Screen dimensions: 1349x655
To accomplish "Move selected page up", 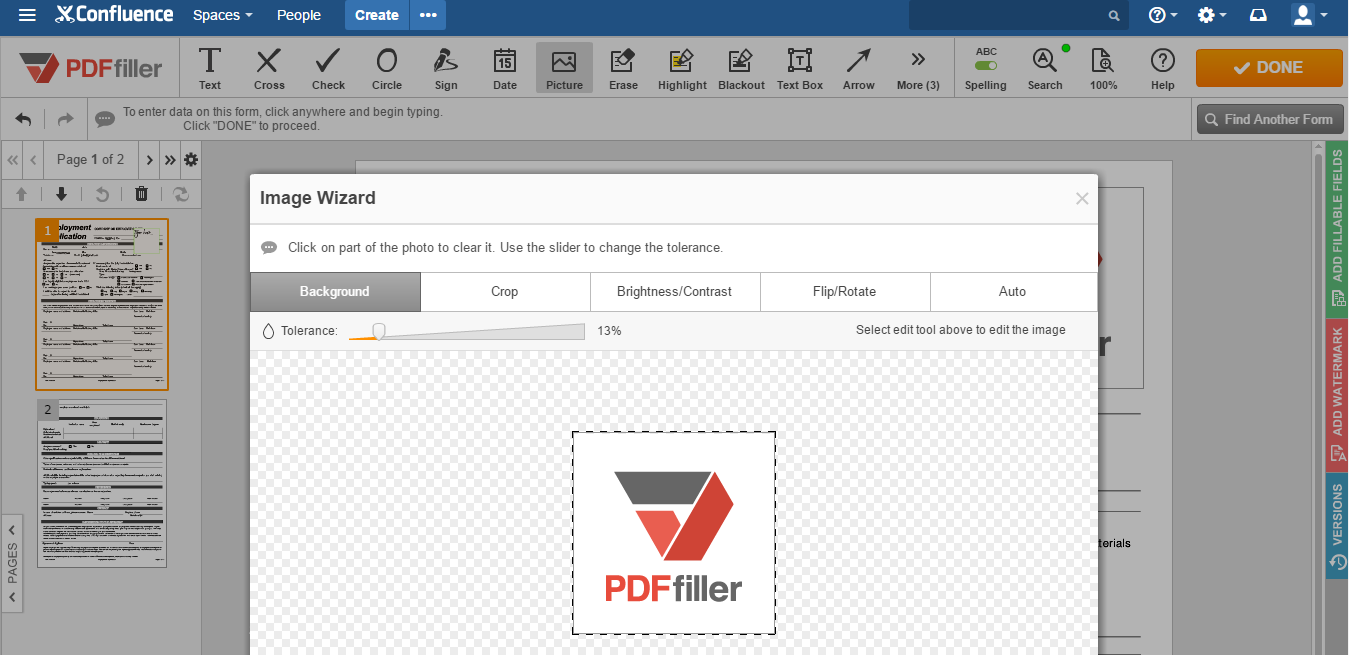I will (x=21, y=194).
